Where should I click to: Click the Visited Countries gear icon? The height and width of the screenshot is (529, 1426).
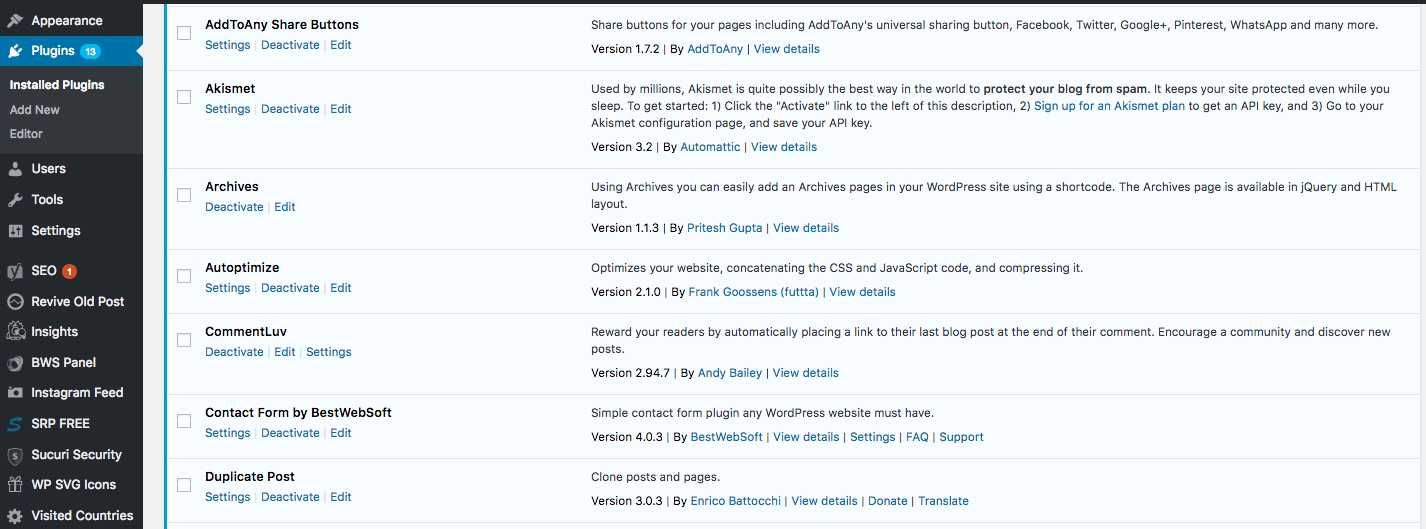pos(15,516)
